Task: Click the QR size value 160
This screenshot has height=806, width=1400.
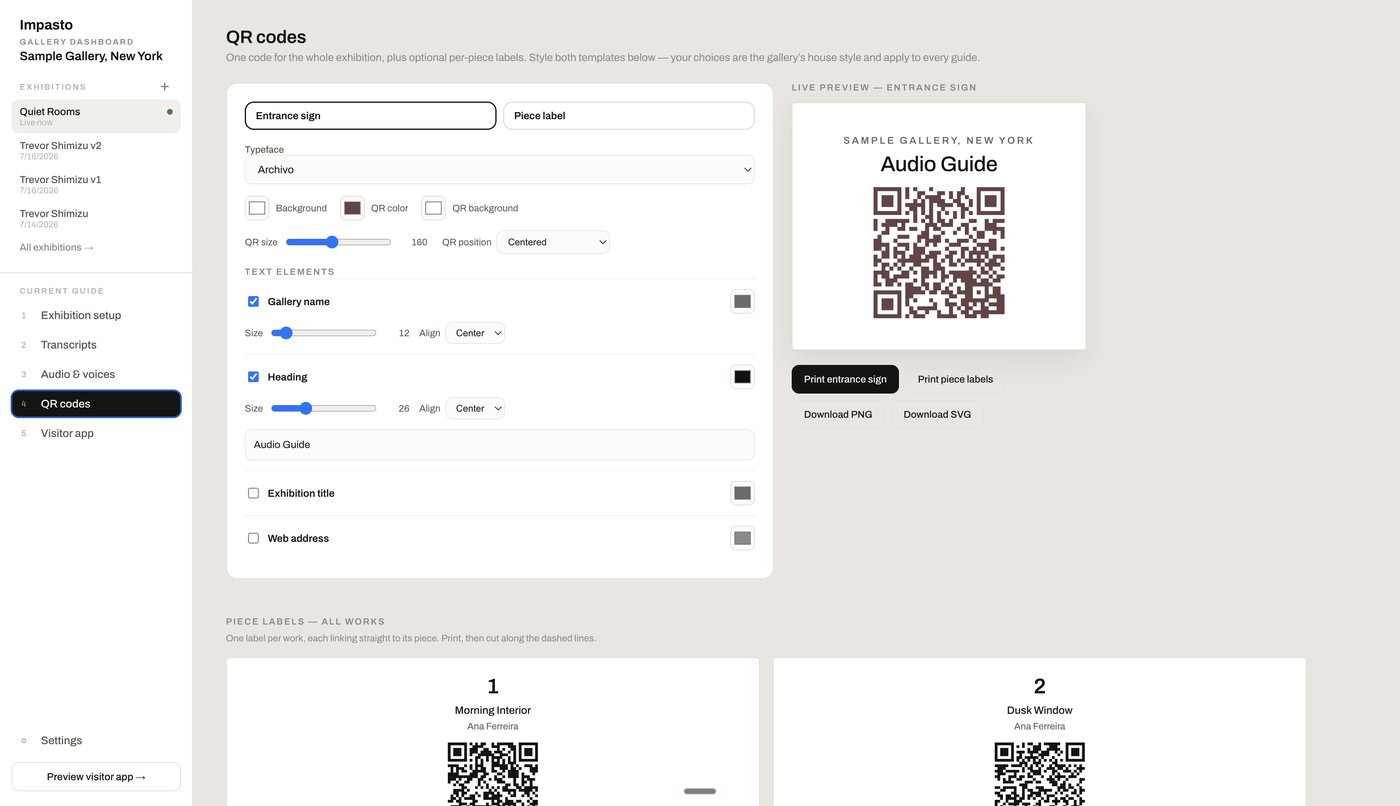Action: point(419,242)
